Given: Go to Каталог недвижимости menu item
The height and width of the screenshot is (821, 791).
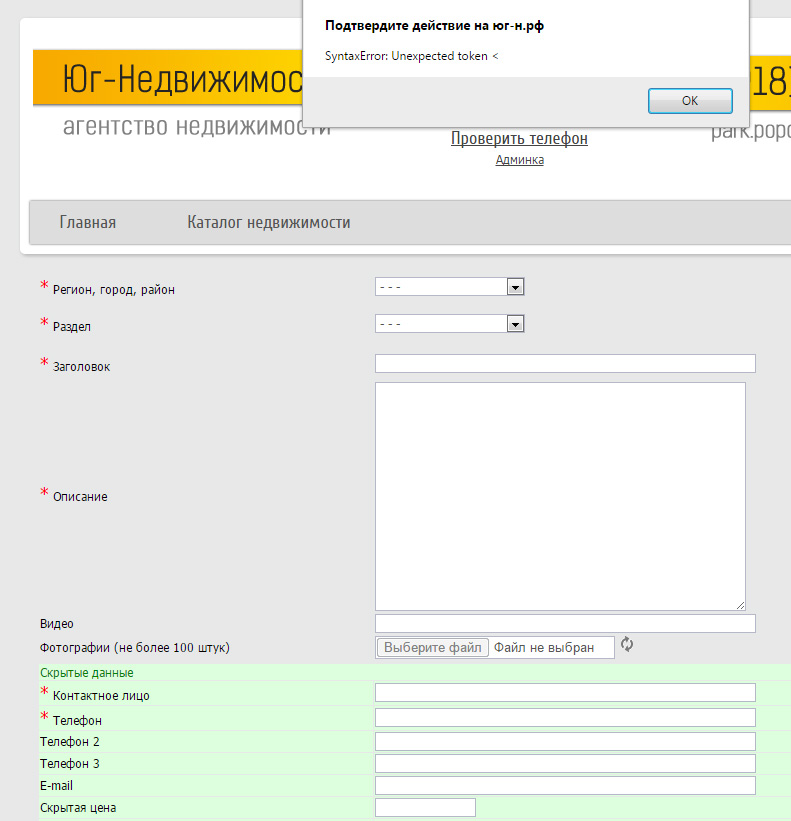Looking at the screenshot, I should pos(268,222).
